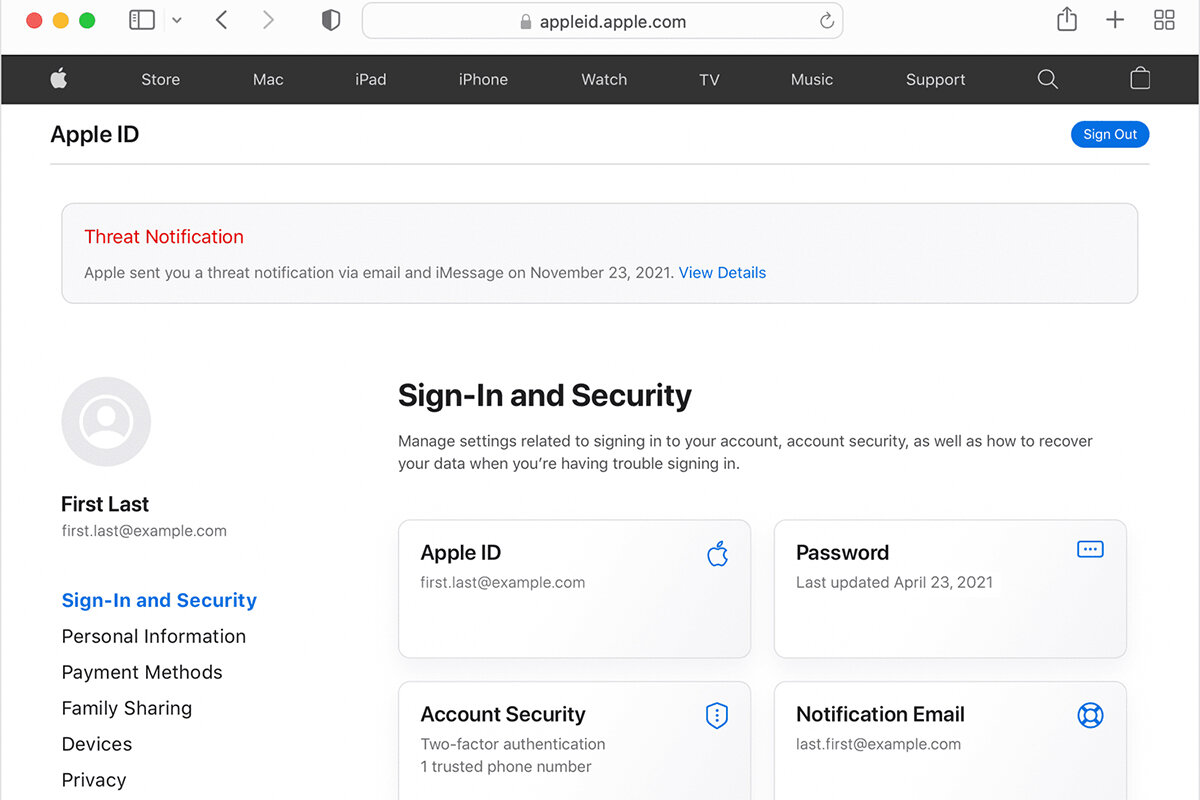Open the Support menu item

934,79
